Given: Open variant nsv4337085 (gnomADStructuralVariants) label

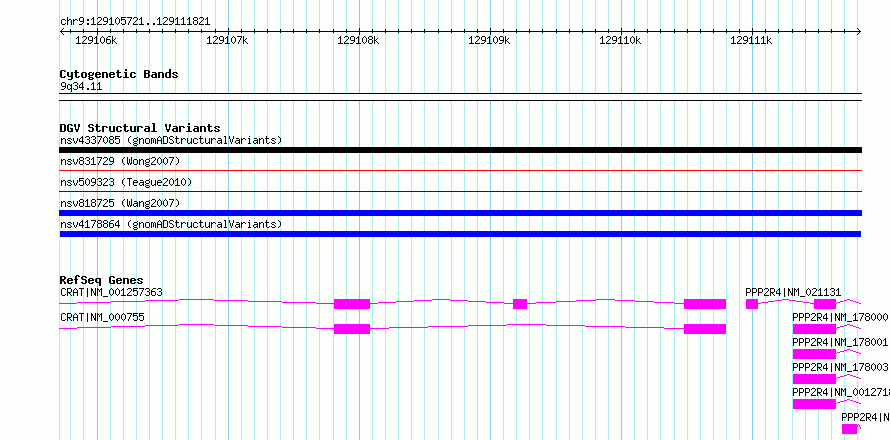Looking at the screenshot, I should pos(171,140).
